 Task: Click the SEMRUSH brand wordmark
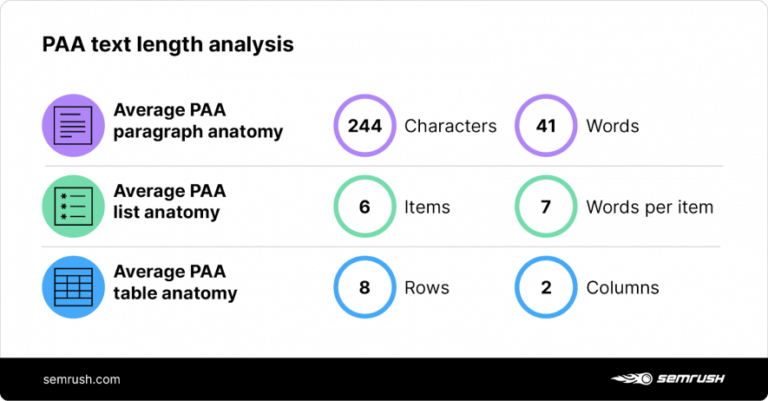pyautogui.click(x=691, y=378)
